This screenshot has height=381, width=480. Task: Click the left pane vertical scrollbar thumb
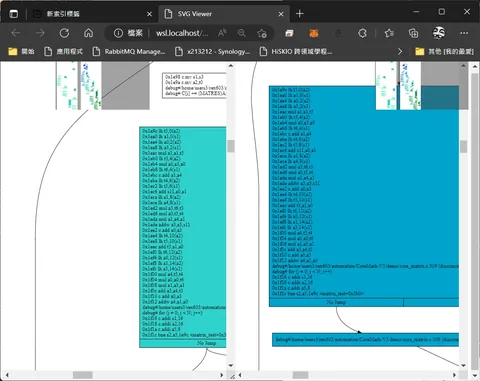pos(231,146)
